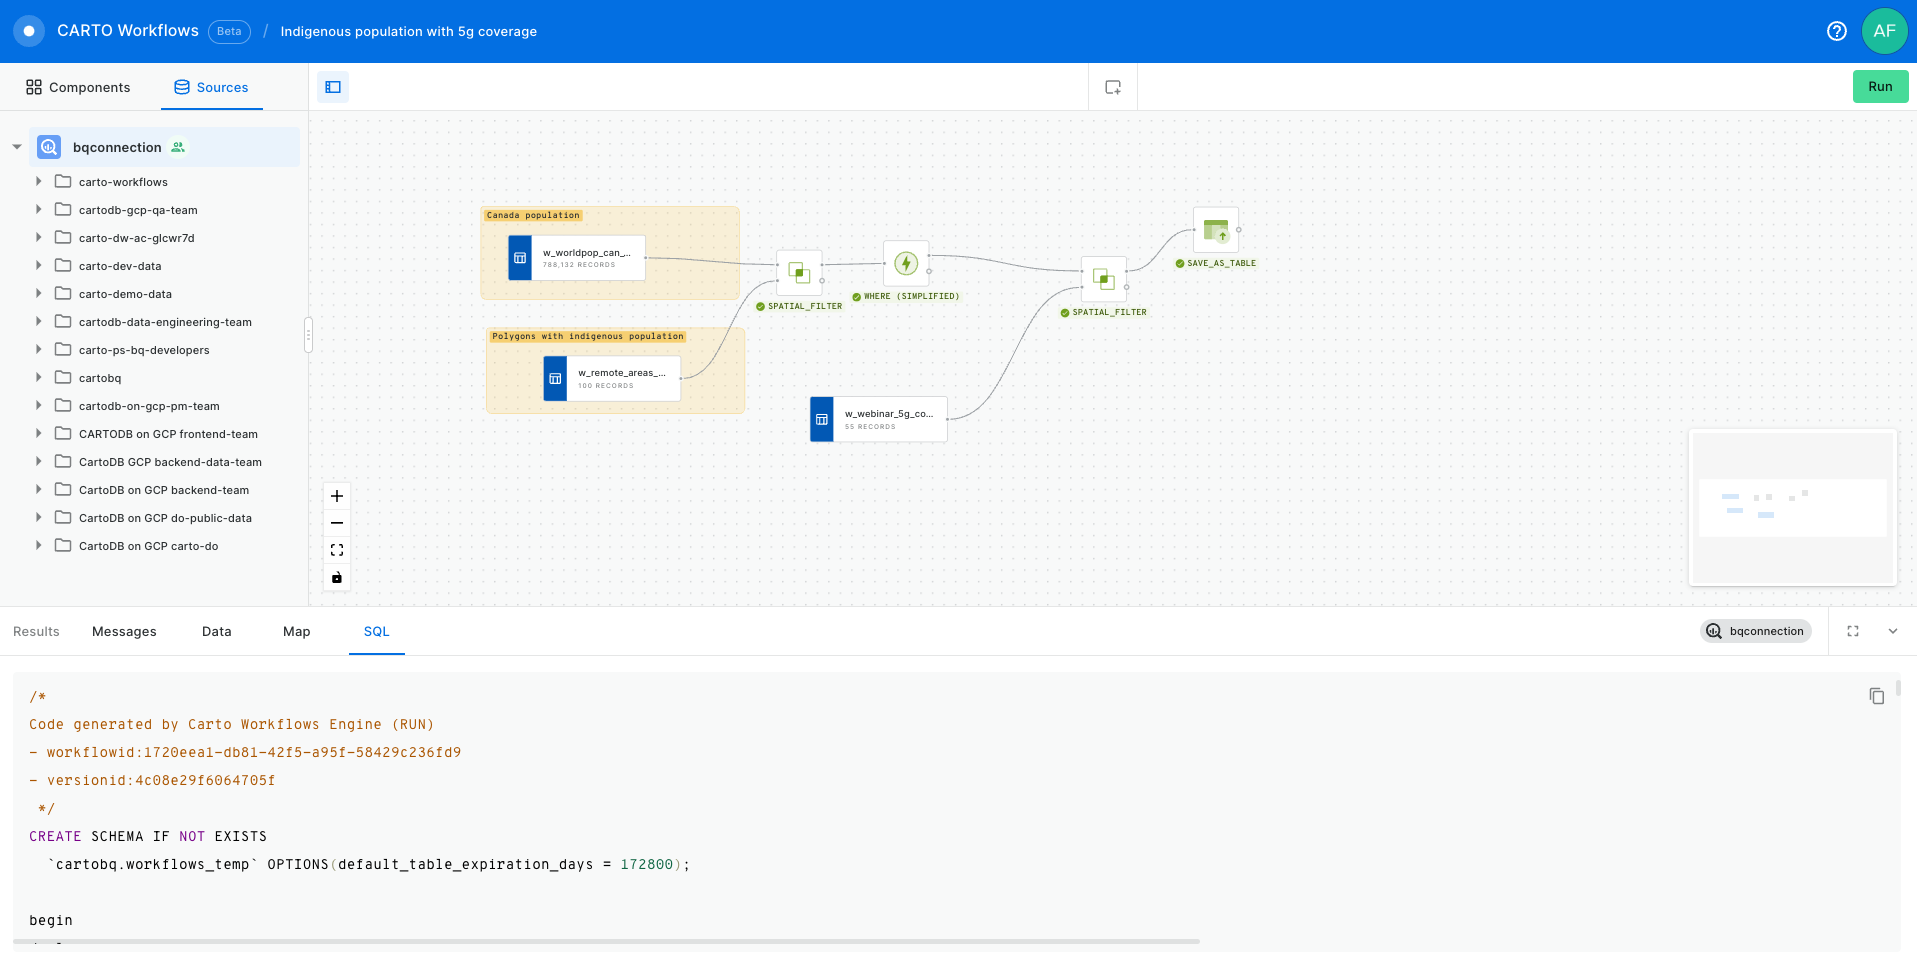Click the fit view canvas icon
Image resolution: width=1917 pixels, height=956 pixels.
(x=337, y=550)
